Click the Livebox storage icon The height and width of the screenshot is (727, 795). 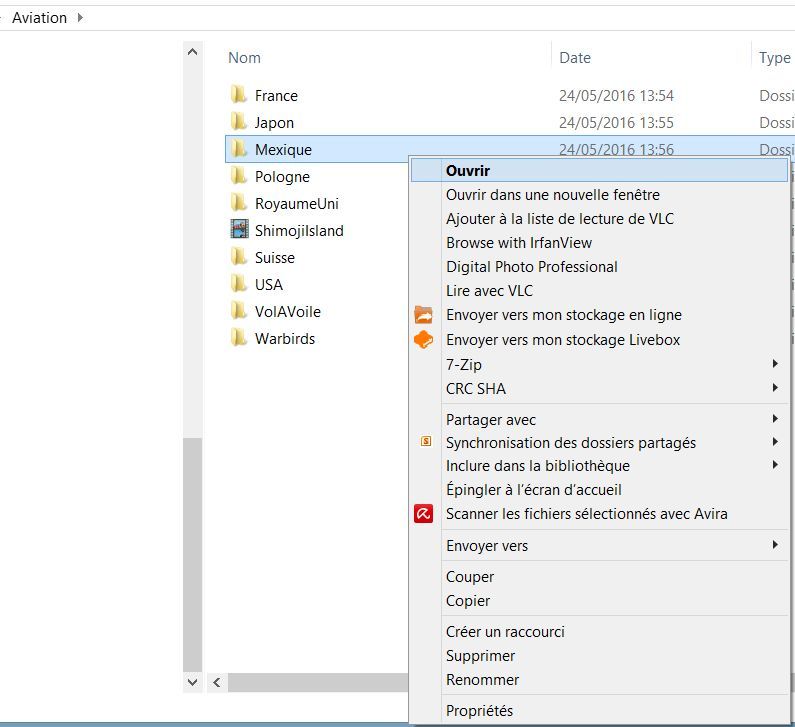point(424,340)
